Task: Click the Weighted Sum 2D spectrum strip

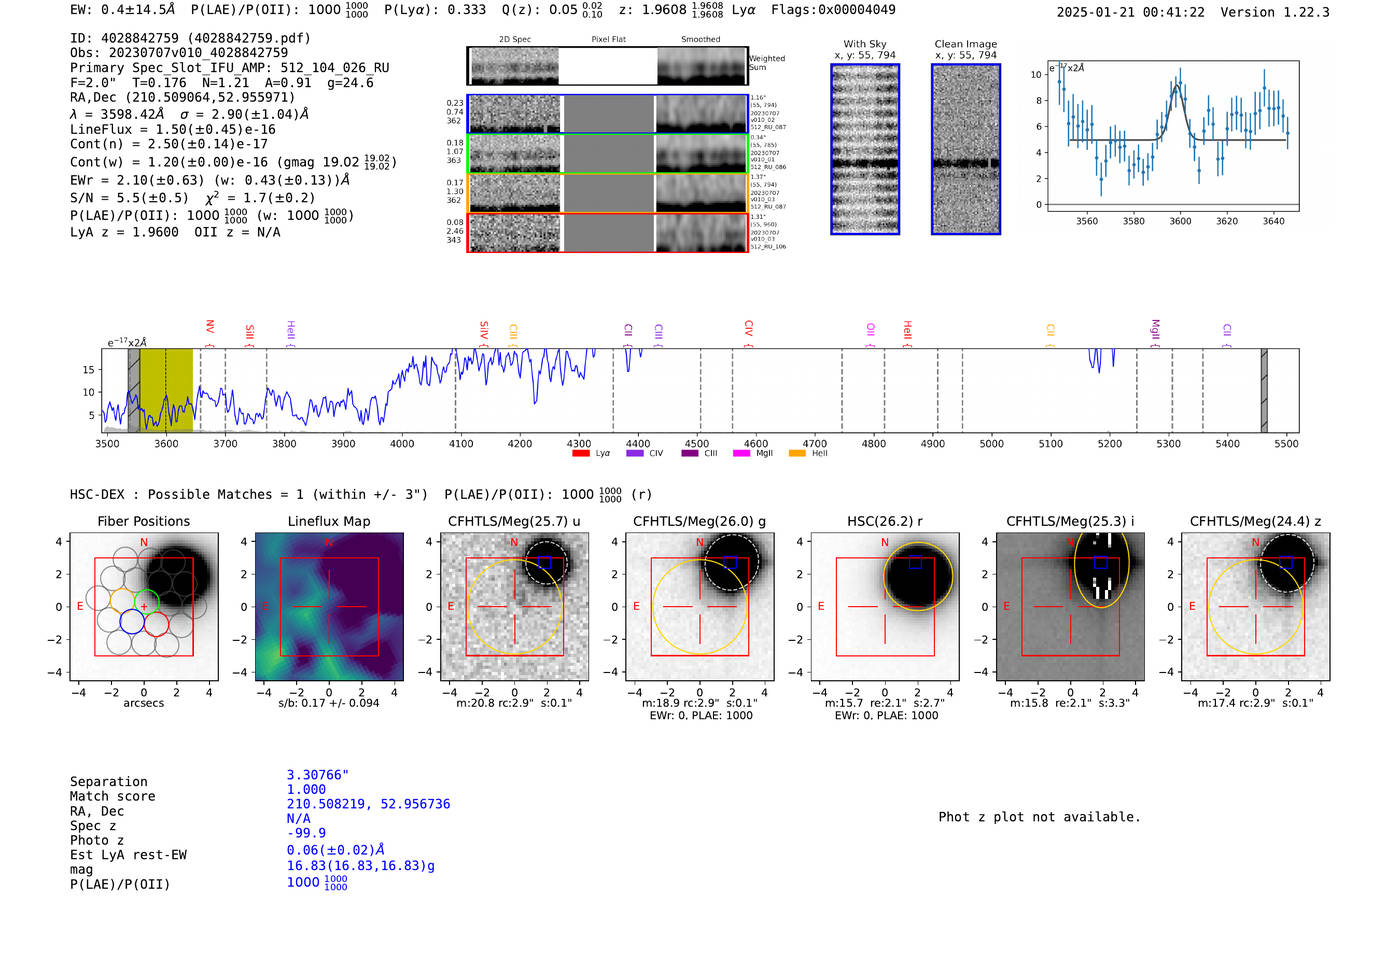Action: click(608, 66)
